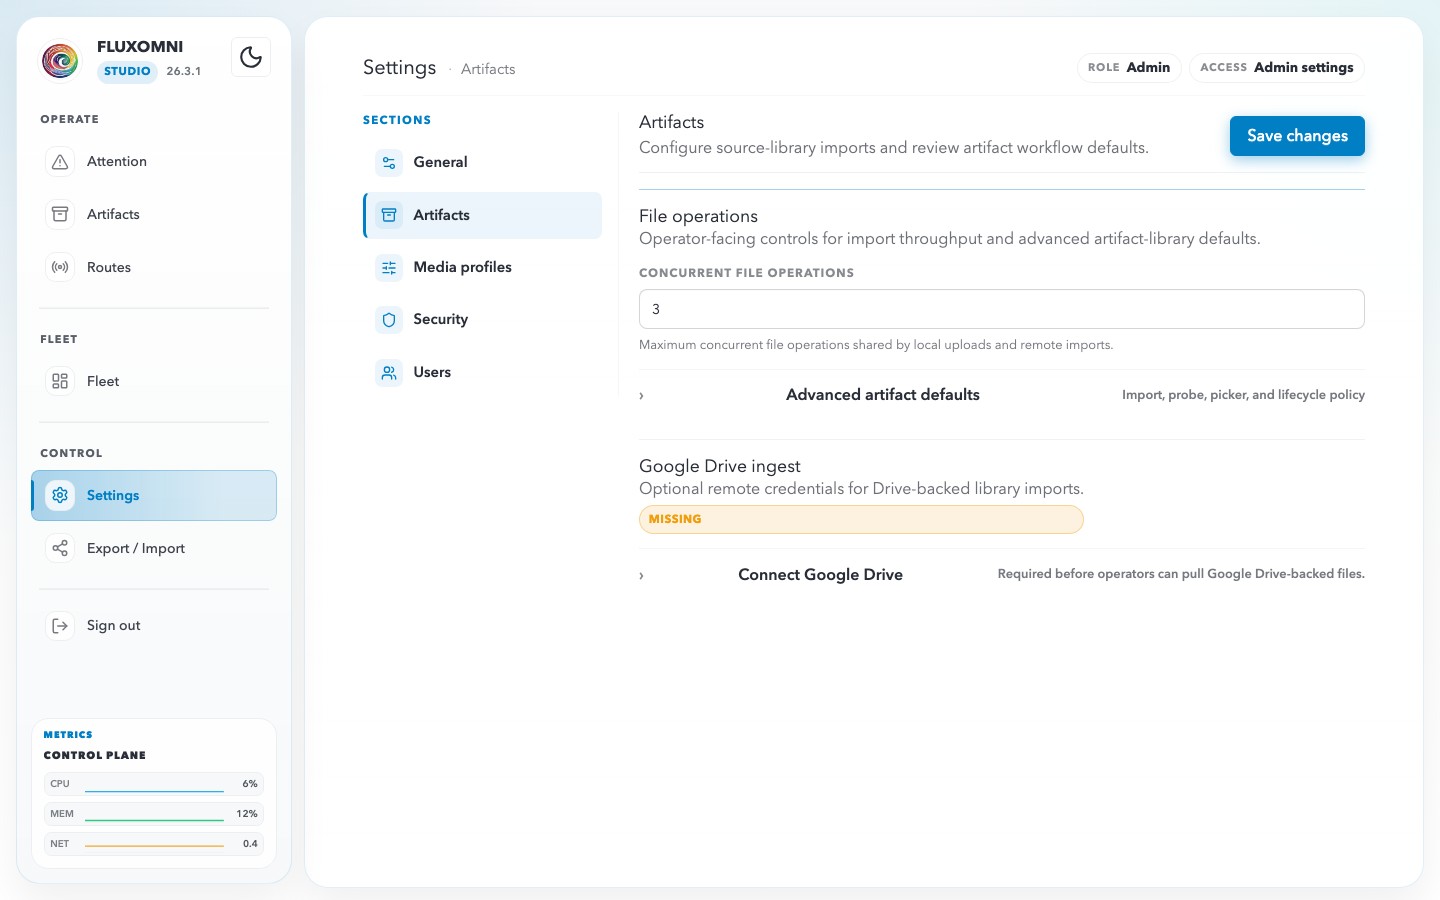Click the Settings breadcrumb title

400,68
